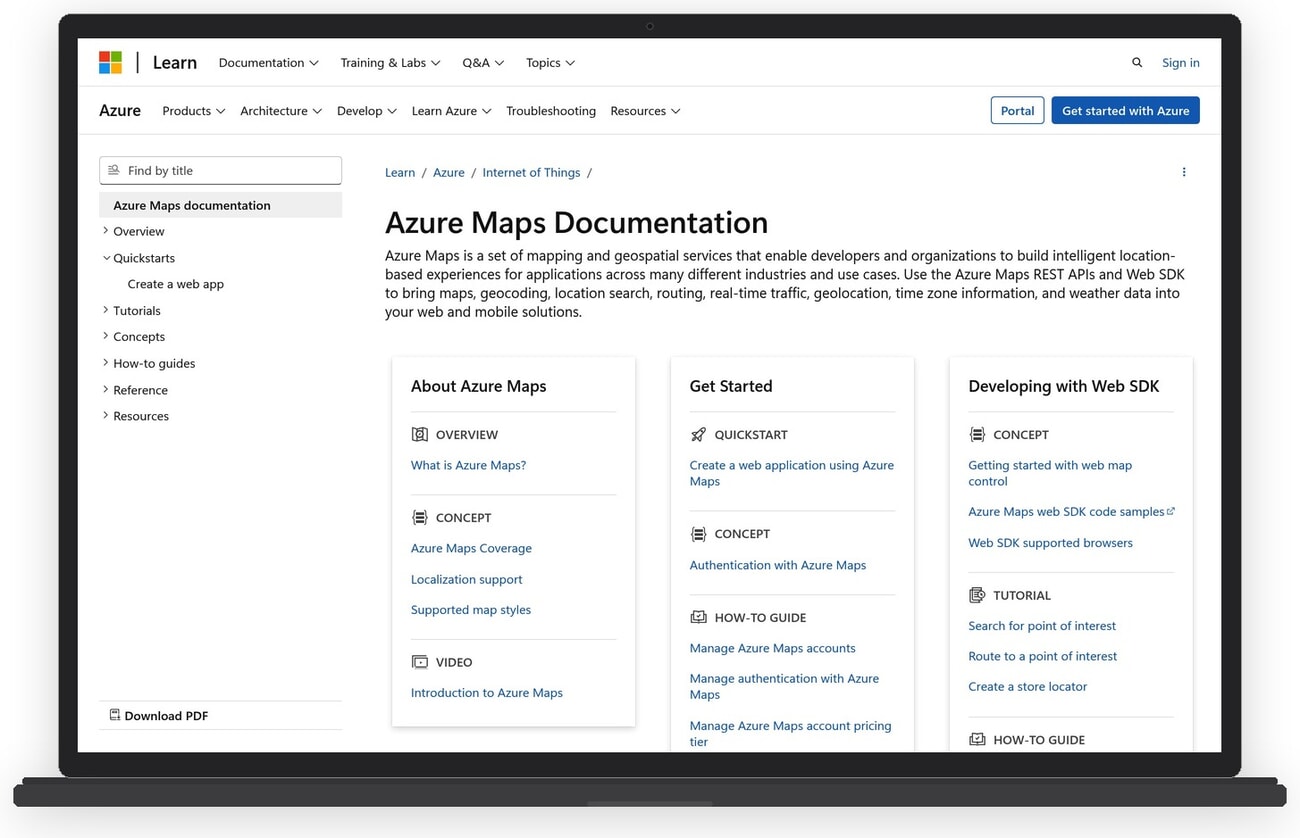Click the external link icon beside code samples
1300x838 pixels.
point(1172,511)
